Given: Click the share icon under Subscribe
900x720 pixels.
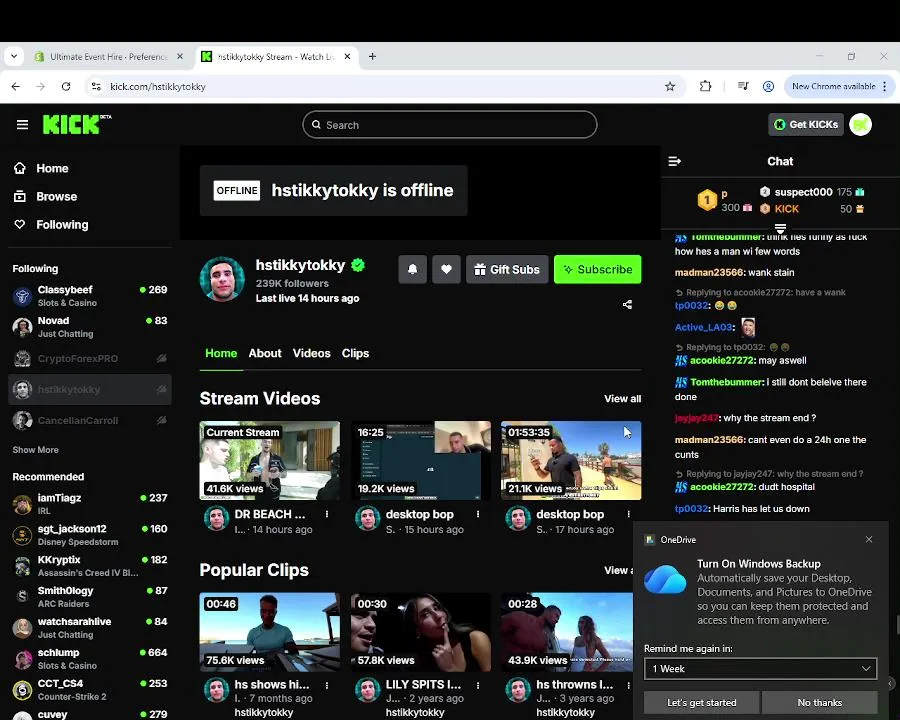Looking at the screenshot, I should coord(627,304).
